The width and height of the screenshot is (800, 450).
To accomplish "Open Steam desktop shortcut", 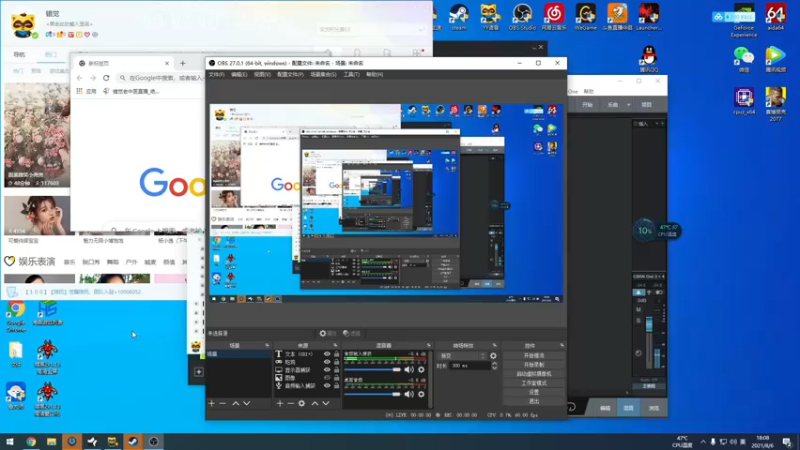I will pos(459,17).
